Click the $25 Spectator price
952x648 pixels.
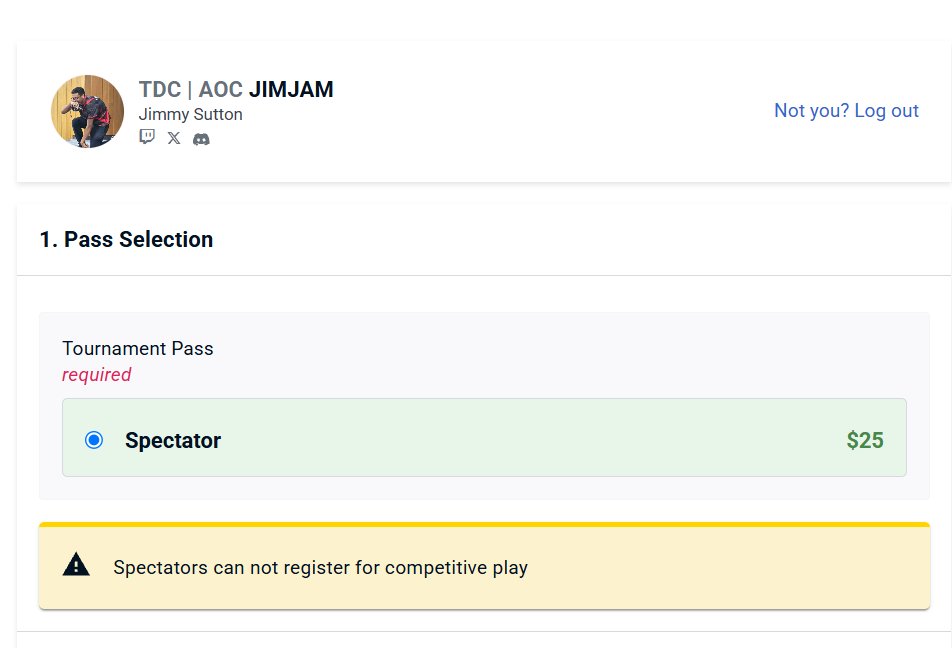coord(865,440)
